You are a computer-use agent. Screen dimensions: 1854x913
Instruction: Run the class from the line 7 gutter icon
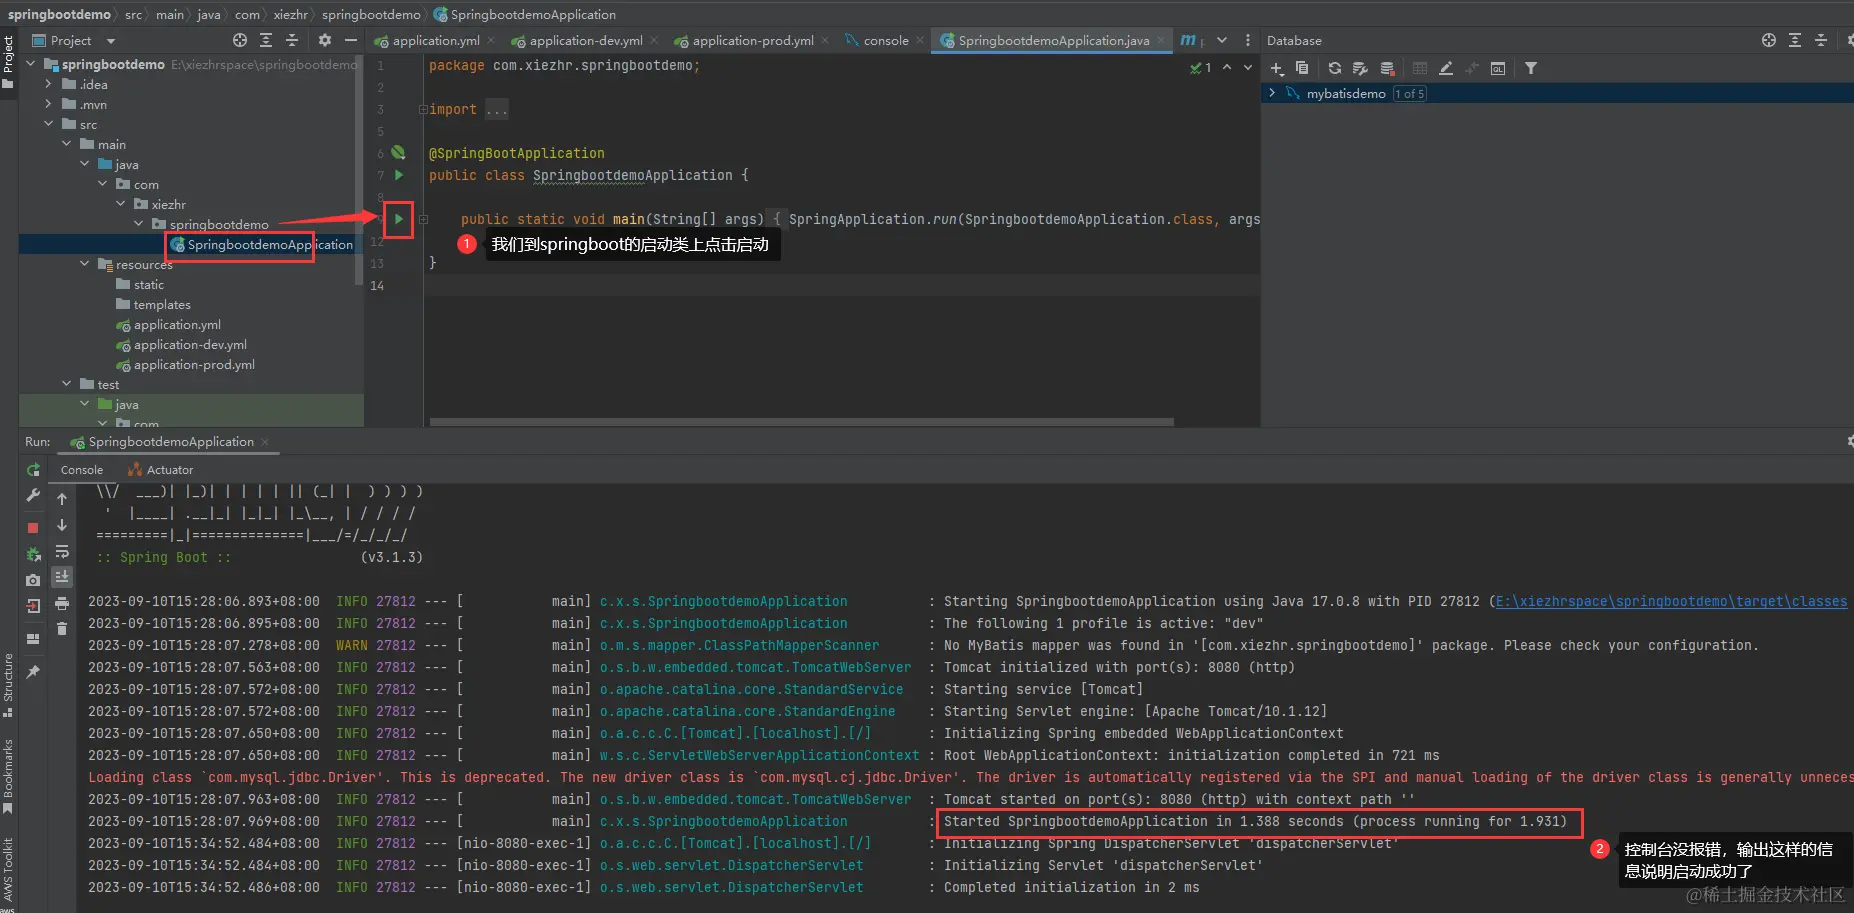[399, 175]
